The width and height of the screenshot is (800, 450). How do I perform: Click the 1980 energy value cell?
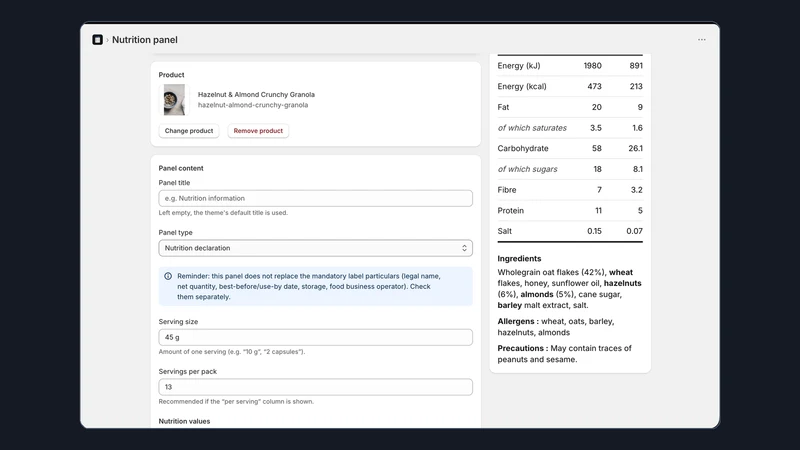(x=592, y=66)
